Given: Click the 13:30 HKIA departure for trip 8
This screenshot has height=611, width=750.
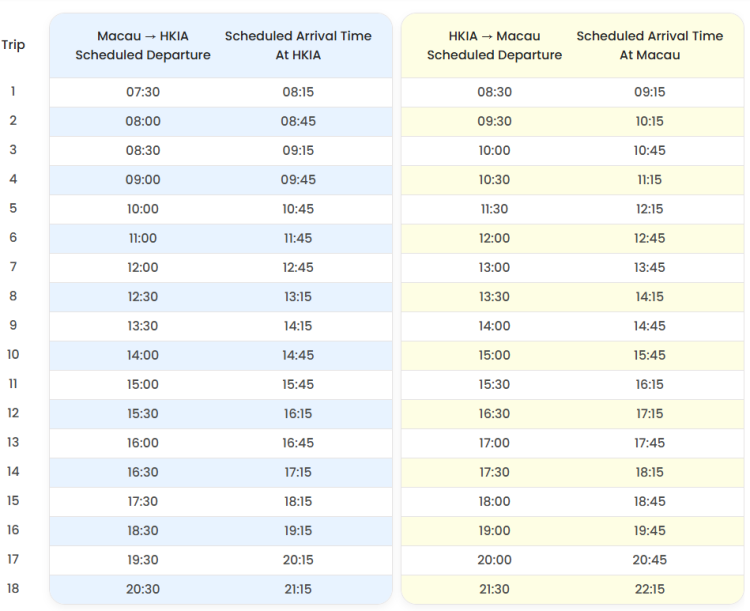Looking at the screenshot, I should coord(494,296).
